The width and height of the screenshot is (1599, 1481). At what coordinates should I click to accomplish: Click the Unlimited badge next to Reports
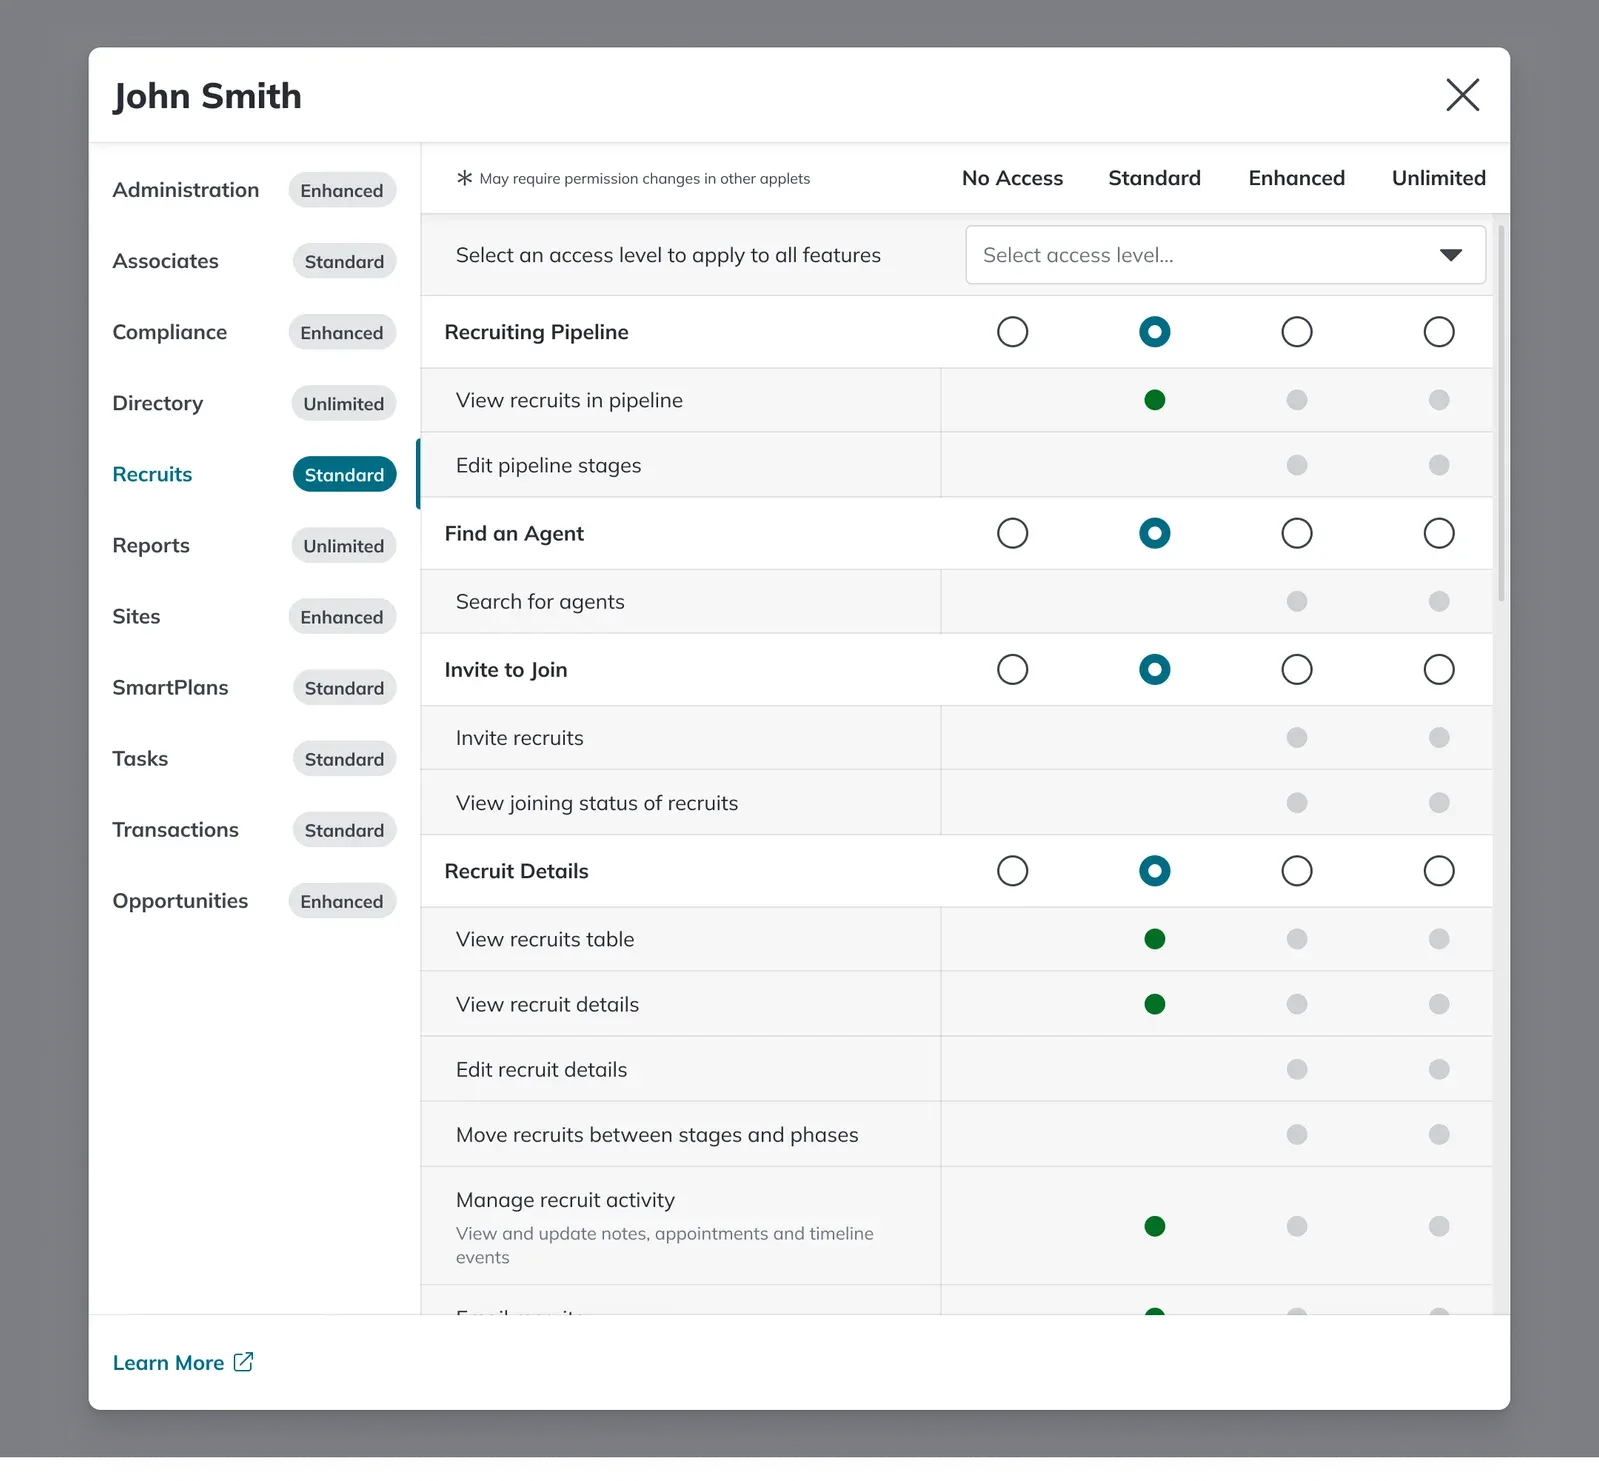(344, 545)
